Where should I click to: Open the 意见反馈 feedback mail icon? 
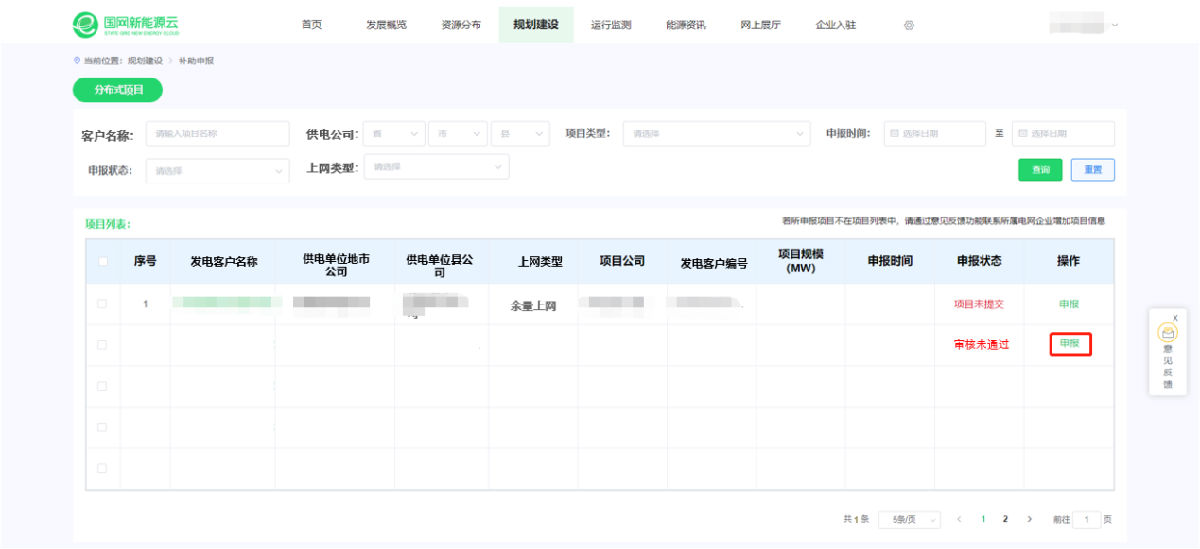1167,333
